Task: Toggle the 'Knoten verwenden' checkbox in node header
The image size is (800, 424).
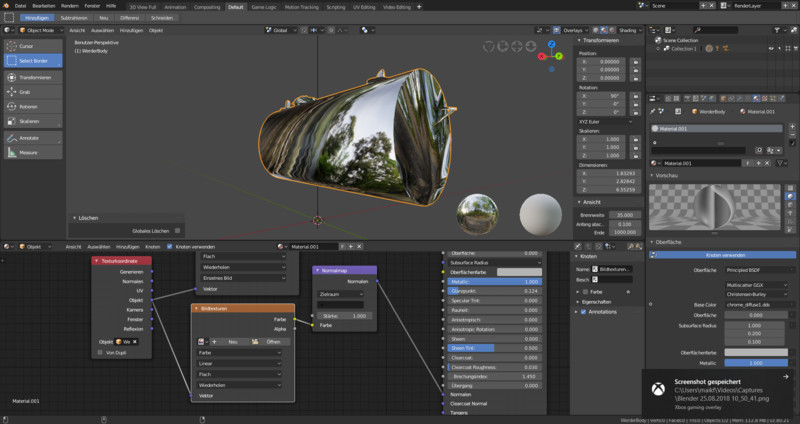Action: [x=171, y=246]
